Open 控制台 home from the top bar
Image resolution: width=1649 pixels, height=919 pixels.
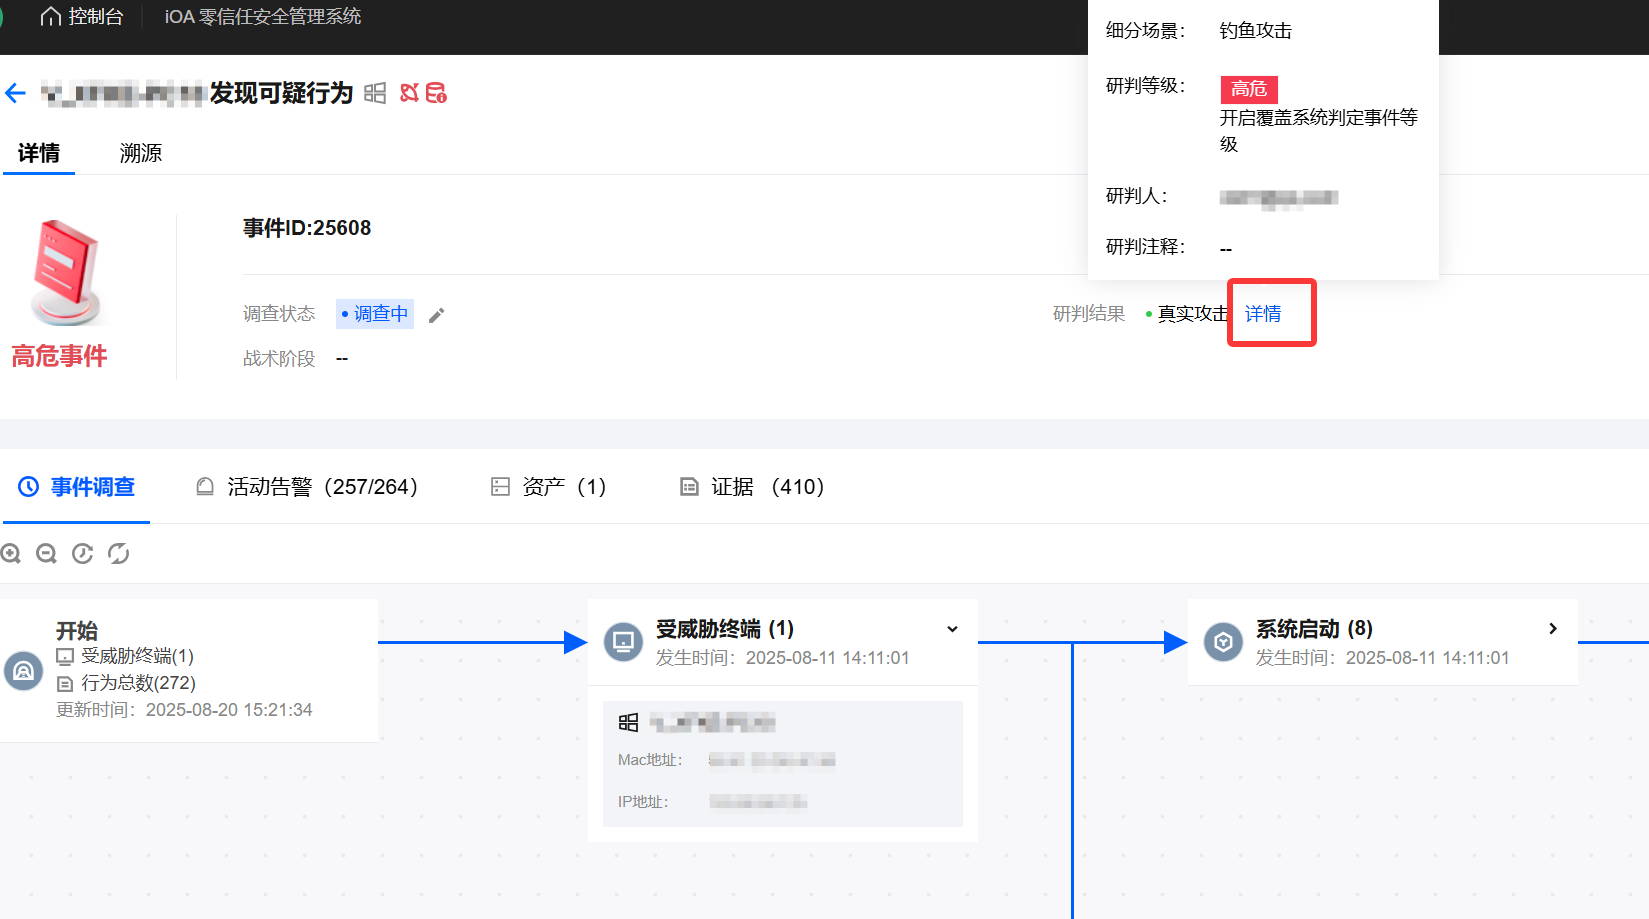(x=81, y=17)
